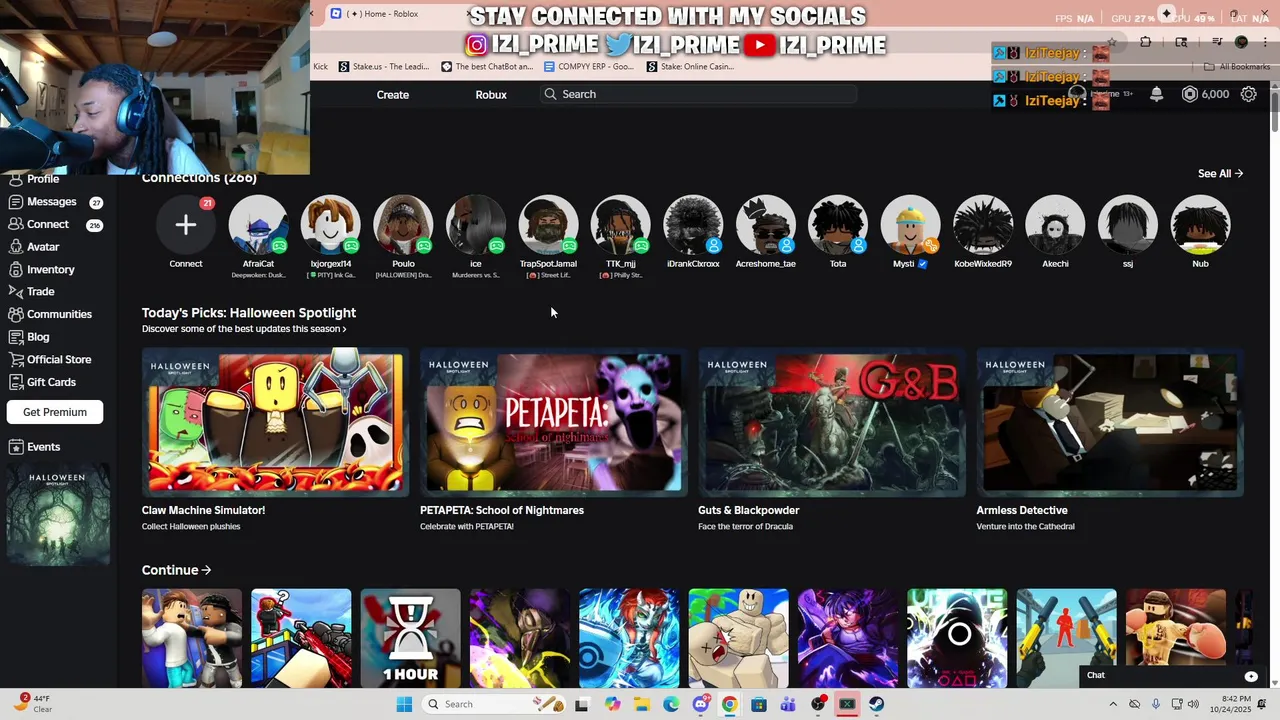Viewport: 1280px width, 720px height.
Task: Click the Windows taskbar Search box
Action: [x=495, y=704]
